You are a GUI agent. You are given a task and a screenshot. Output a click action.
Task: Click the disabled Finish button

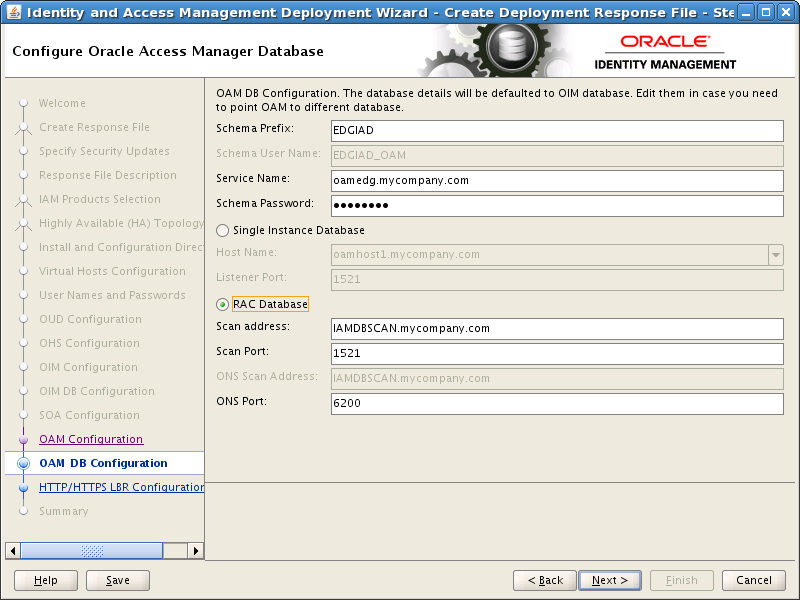point(682,581)
